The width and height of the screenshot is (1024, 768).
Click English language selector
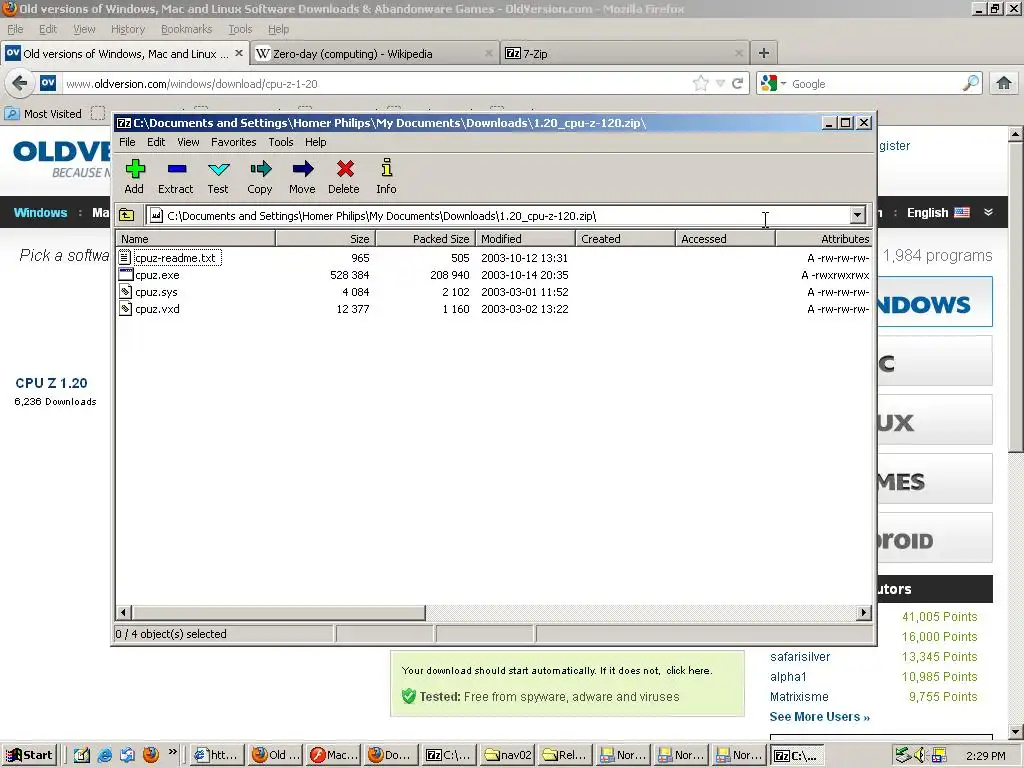click(x=938, y=212)
